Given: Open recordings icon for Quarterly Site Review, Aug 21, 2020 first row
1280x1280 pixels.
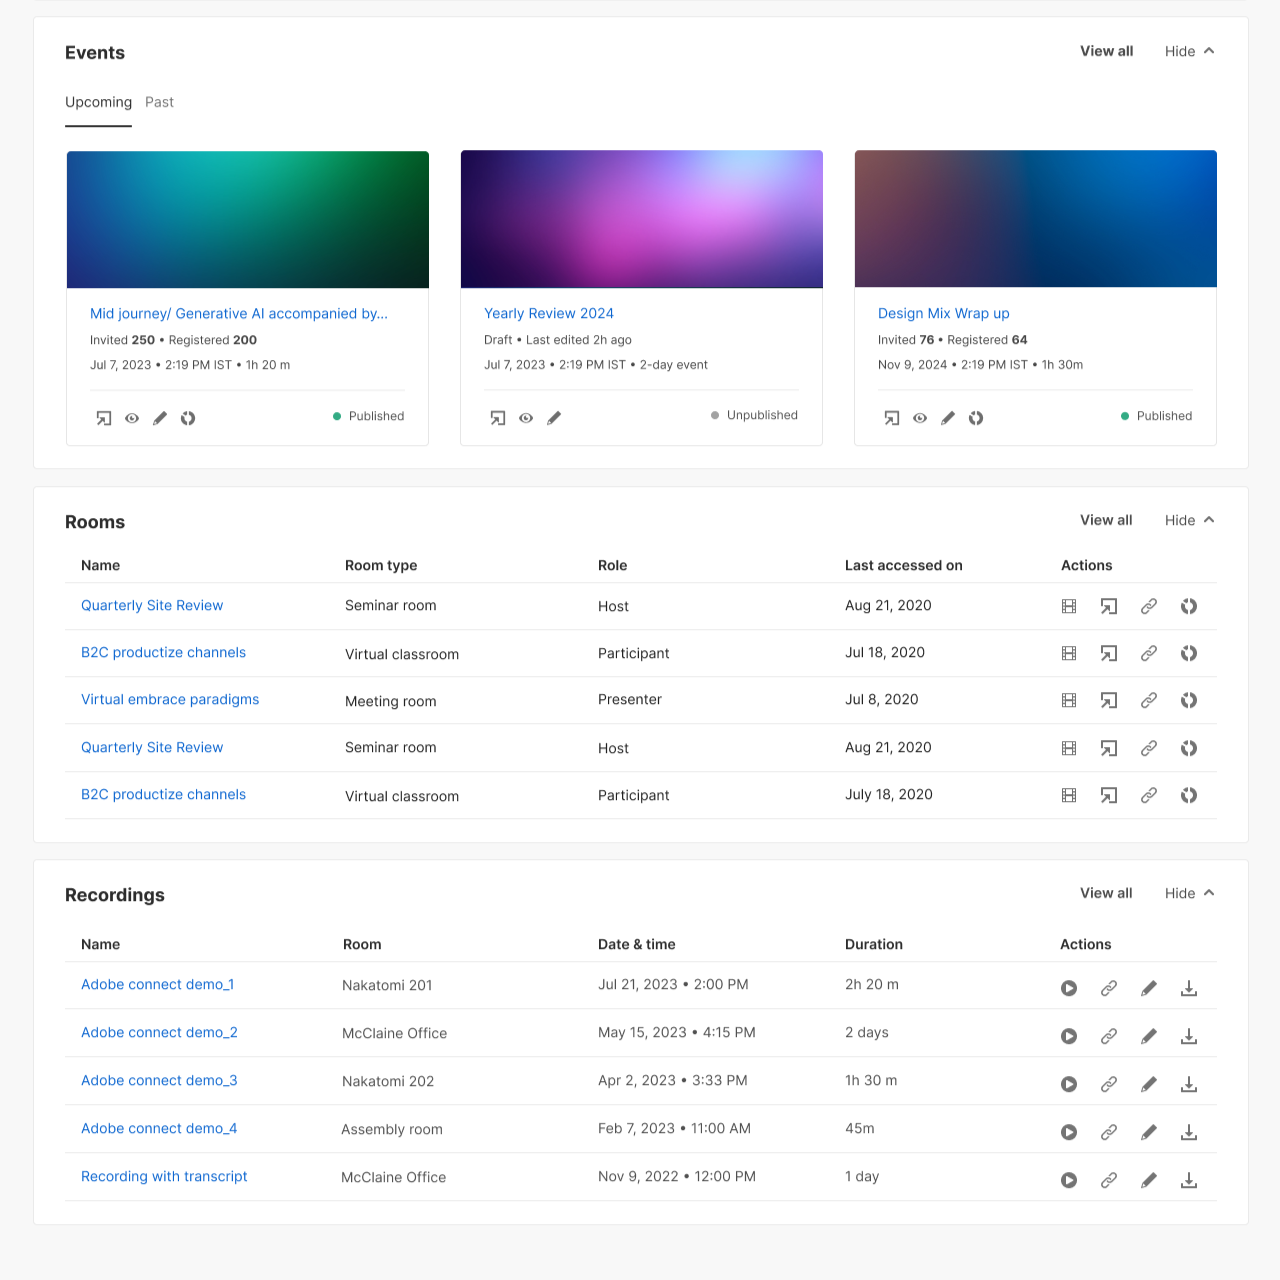Looking at the screenshot, I should tap(1069, 606).
